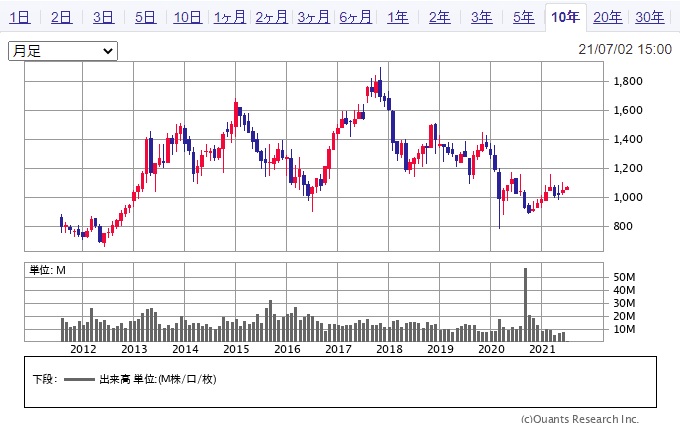Click the 10M volume axis label

(x=624, y=329)
